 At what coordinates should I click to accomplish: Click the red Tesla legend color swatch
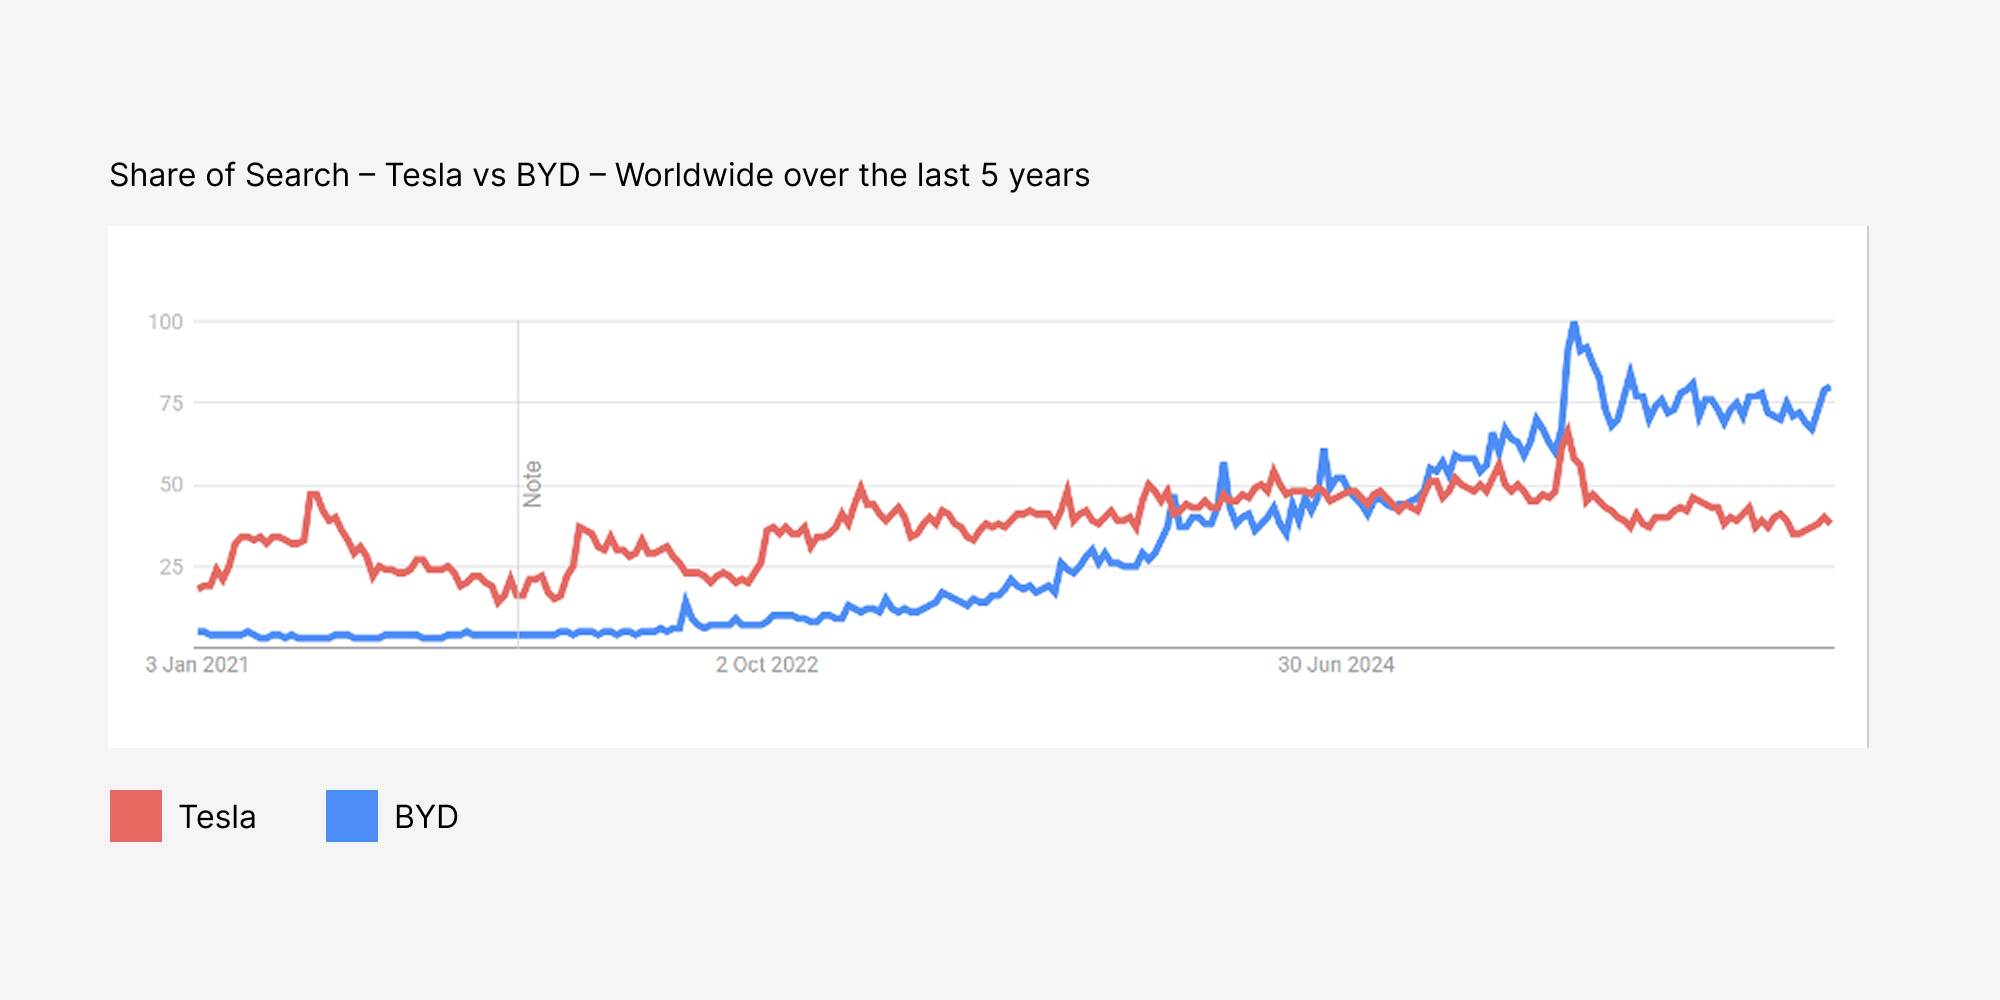[x=136, y=816]
